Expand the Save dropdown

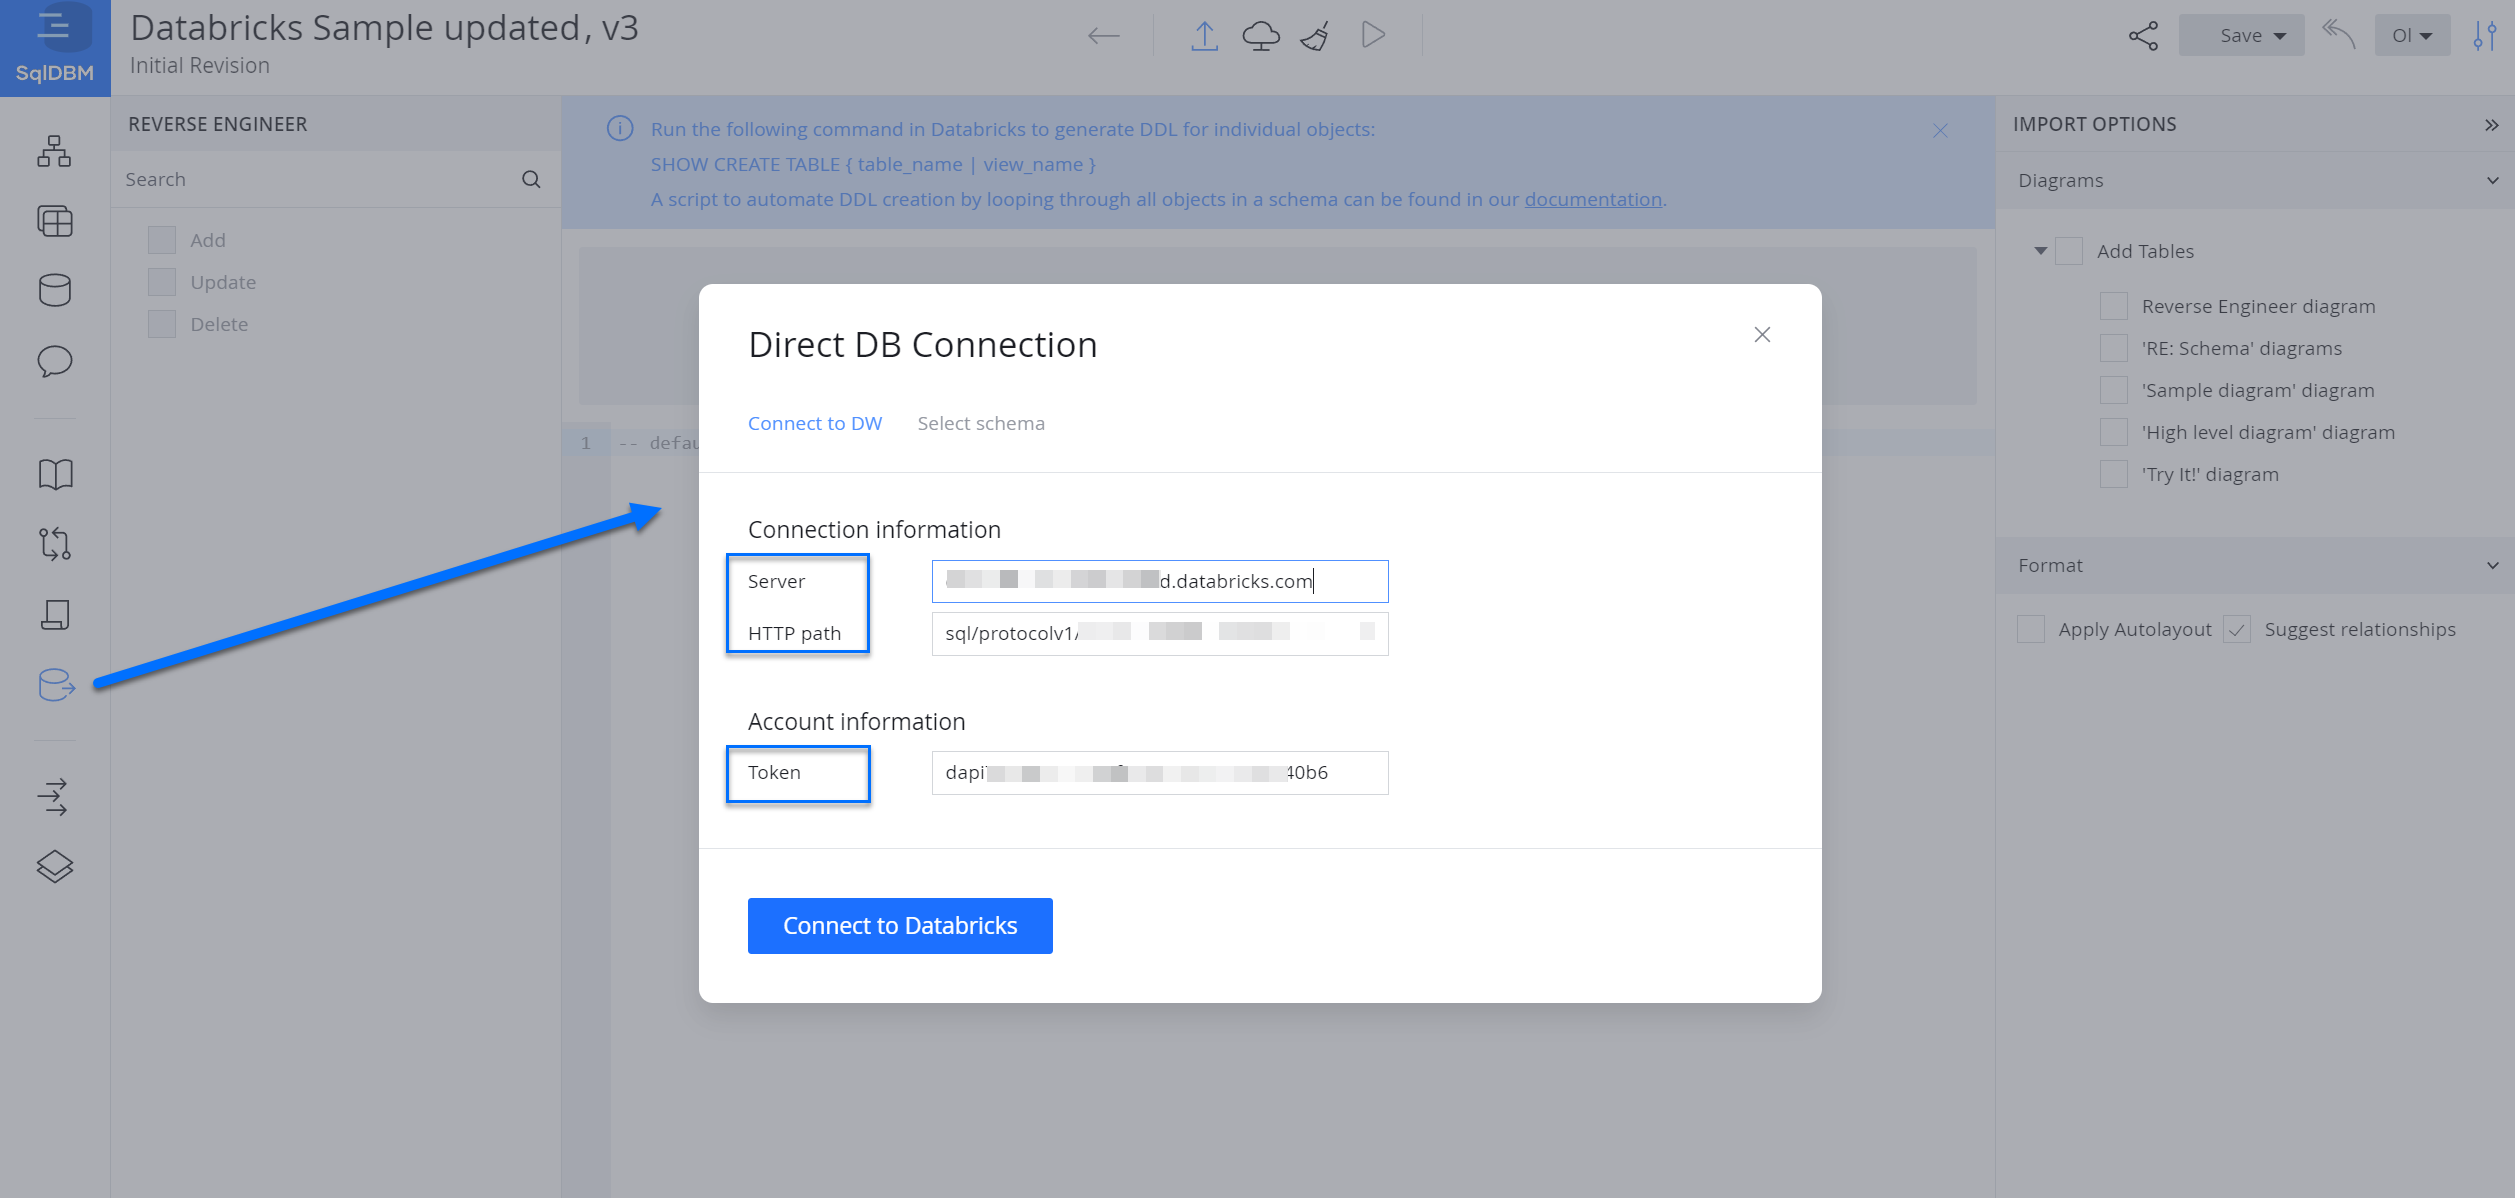[2241, 35]
